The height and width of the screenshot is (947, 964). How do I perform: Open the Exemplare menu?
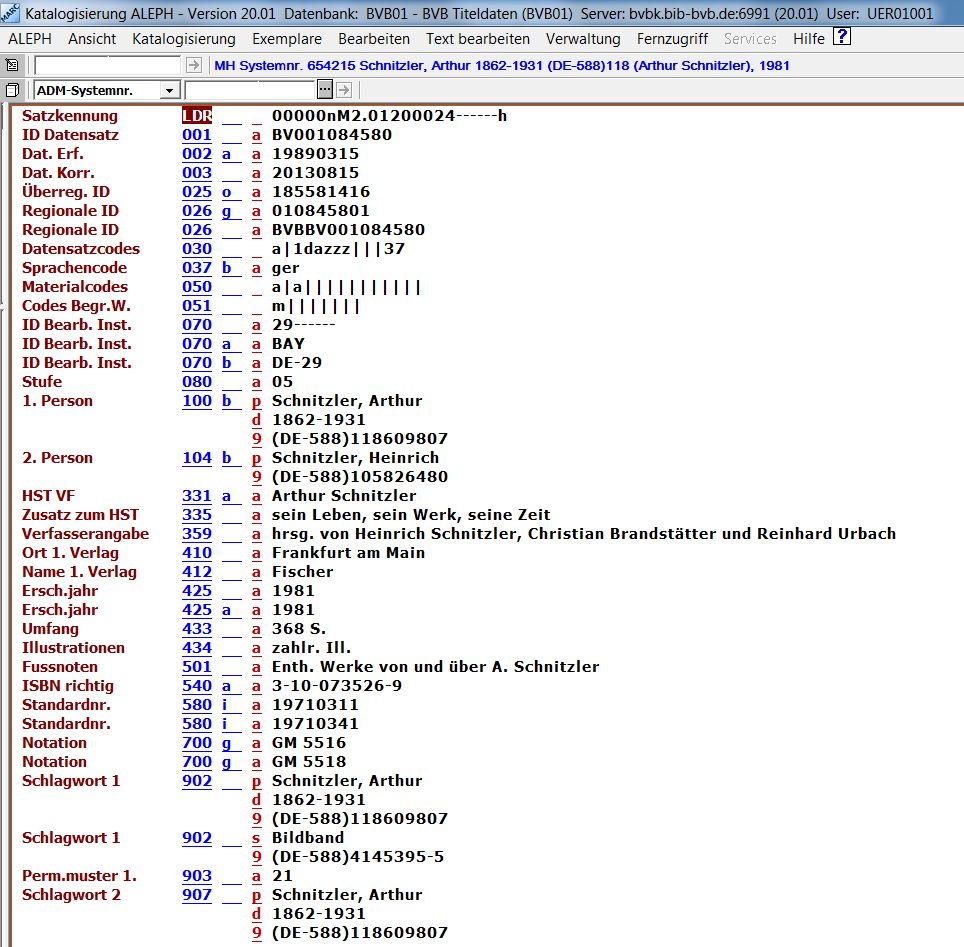(x=287, y=39)
